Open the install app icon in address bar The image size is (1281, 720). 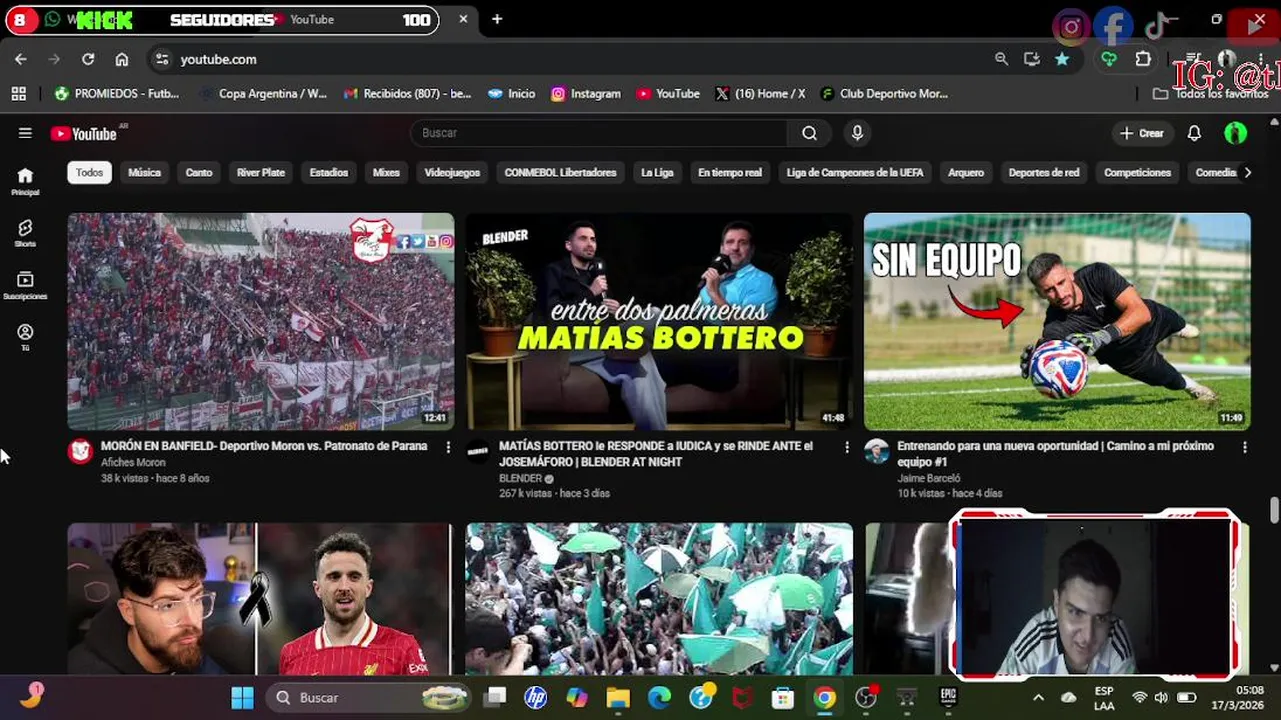1032,59
